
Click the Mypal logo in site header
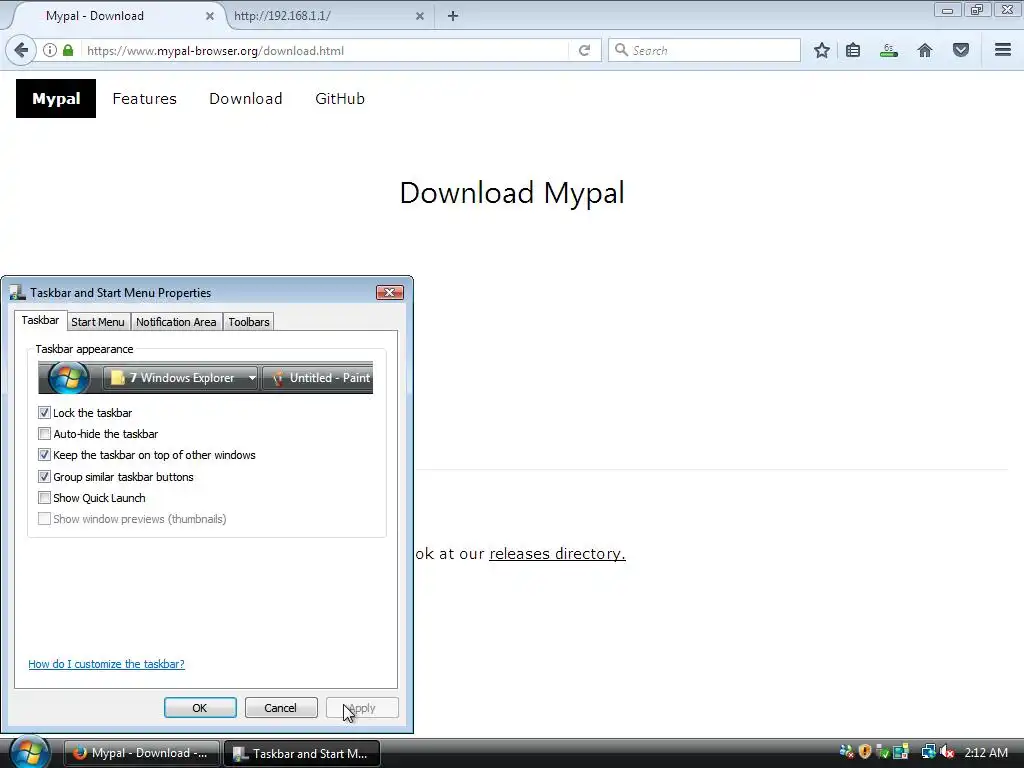click(56, 99)
